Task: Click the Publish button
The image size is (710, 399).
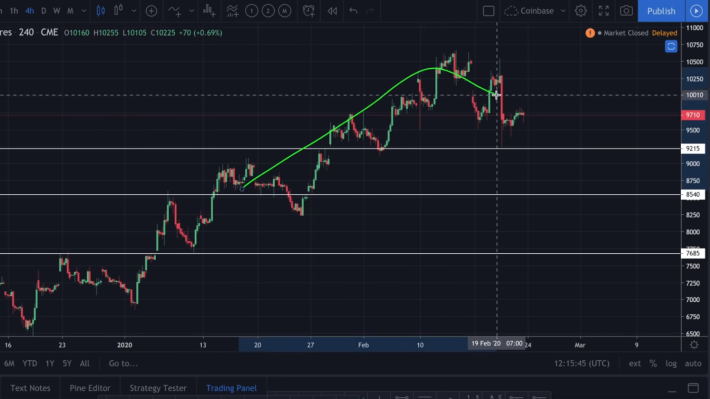Action: click(661, 11)
